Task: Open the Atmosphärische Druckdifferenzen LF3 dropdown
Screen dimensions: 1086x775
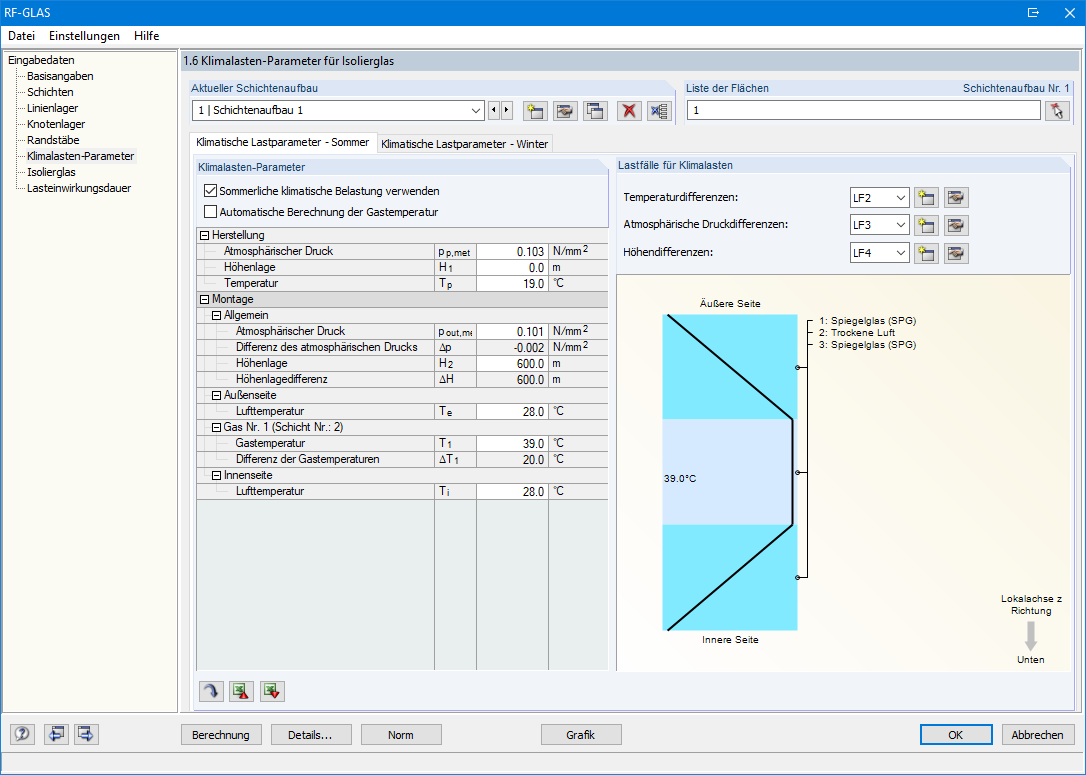Action: [900, 225]
